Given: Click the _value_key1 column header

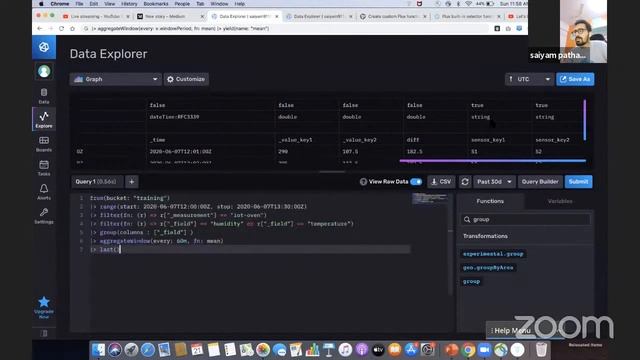Looking at the screenshot, I should click(x=295, y=140).
